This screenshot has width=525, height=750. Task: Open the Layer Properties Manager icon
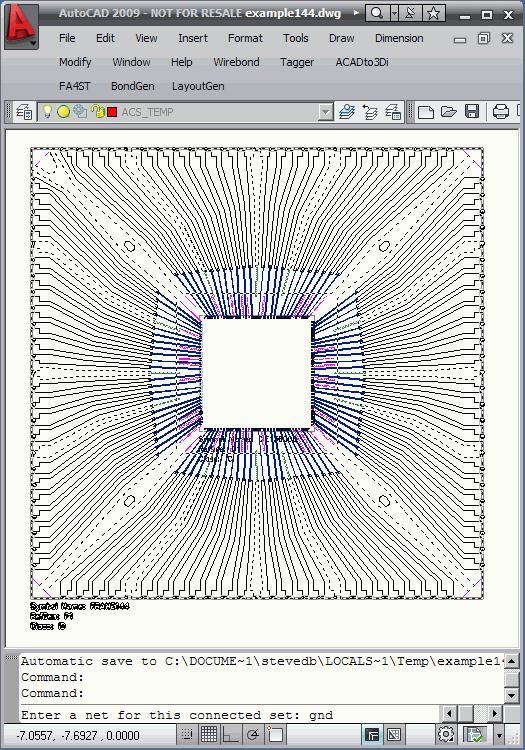pos(24,112)
